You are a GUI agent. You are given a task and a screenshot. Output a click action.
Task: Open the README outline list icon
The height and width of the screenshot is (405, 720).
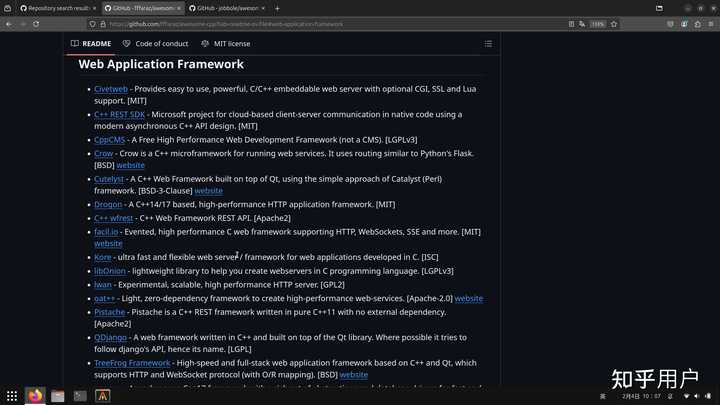coord(488,44)
